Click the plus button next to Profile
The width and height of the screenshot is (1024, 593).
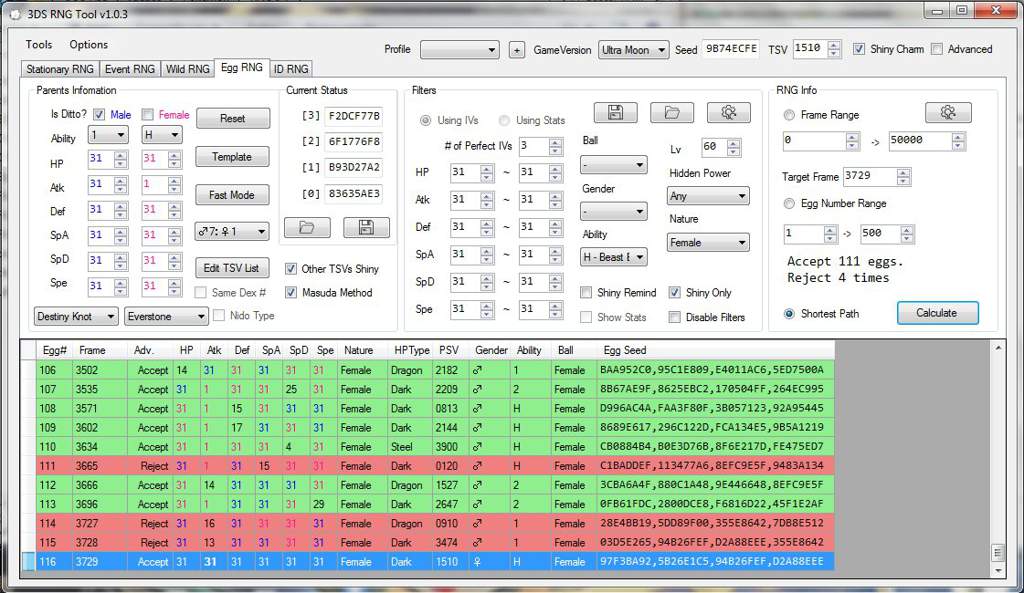[517, 50]
